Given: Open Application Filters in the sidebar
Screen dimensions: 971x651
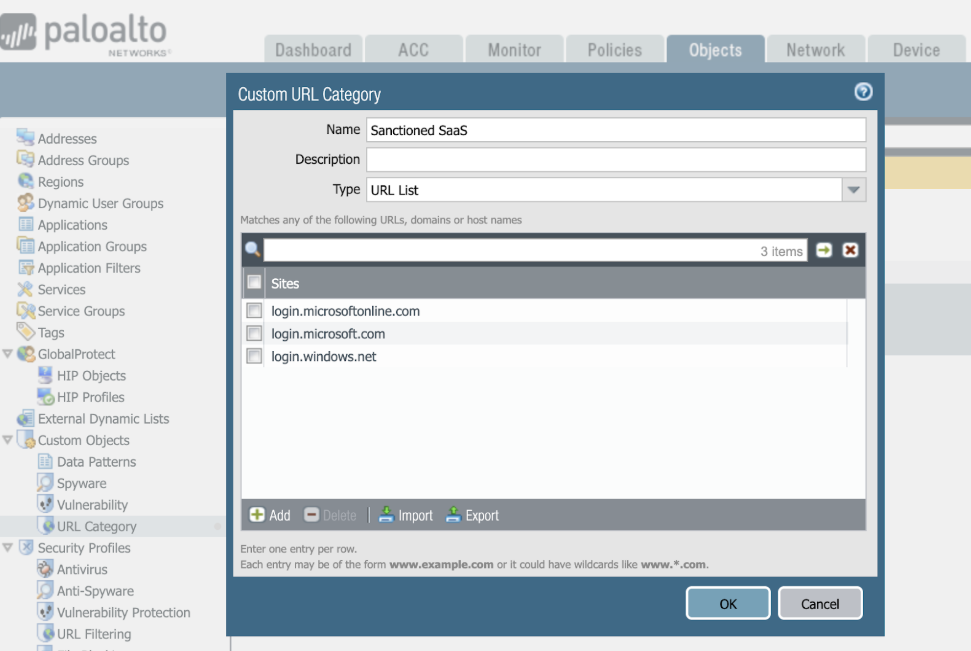Looking at the screenshot, I should (89, 268).
